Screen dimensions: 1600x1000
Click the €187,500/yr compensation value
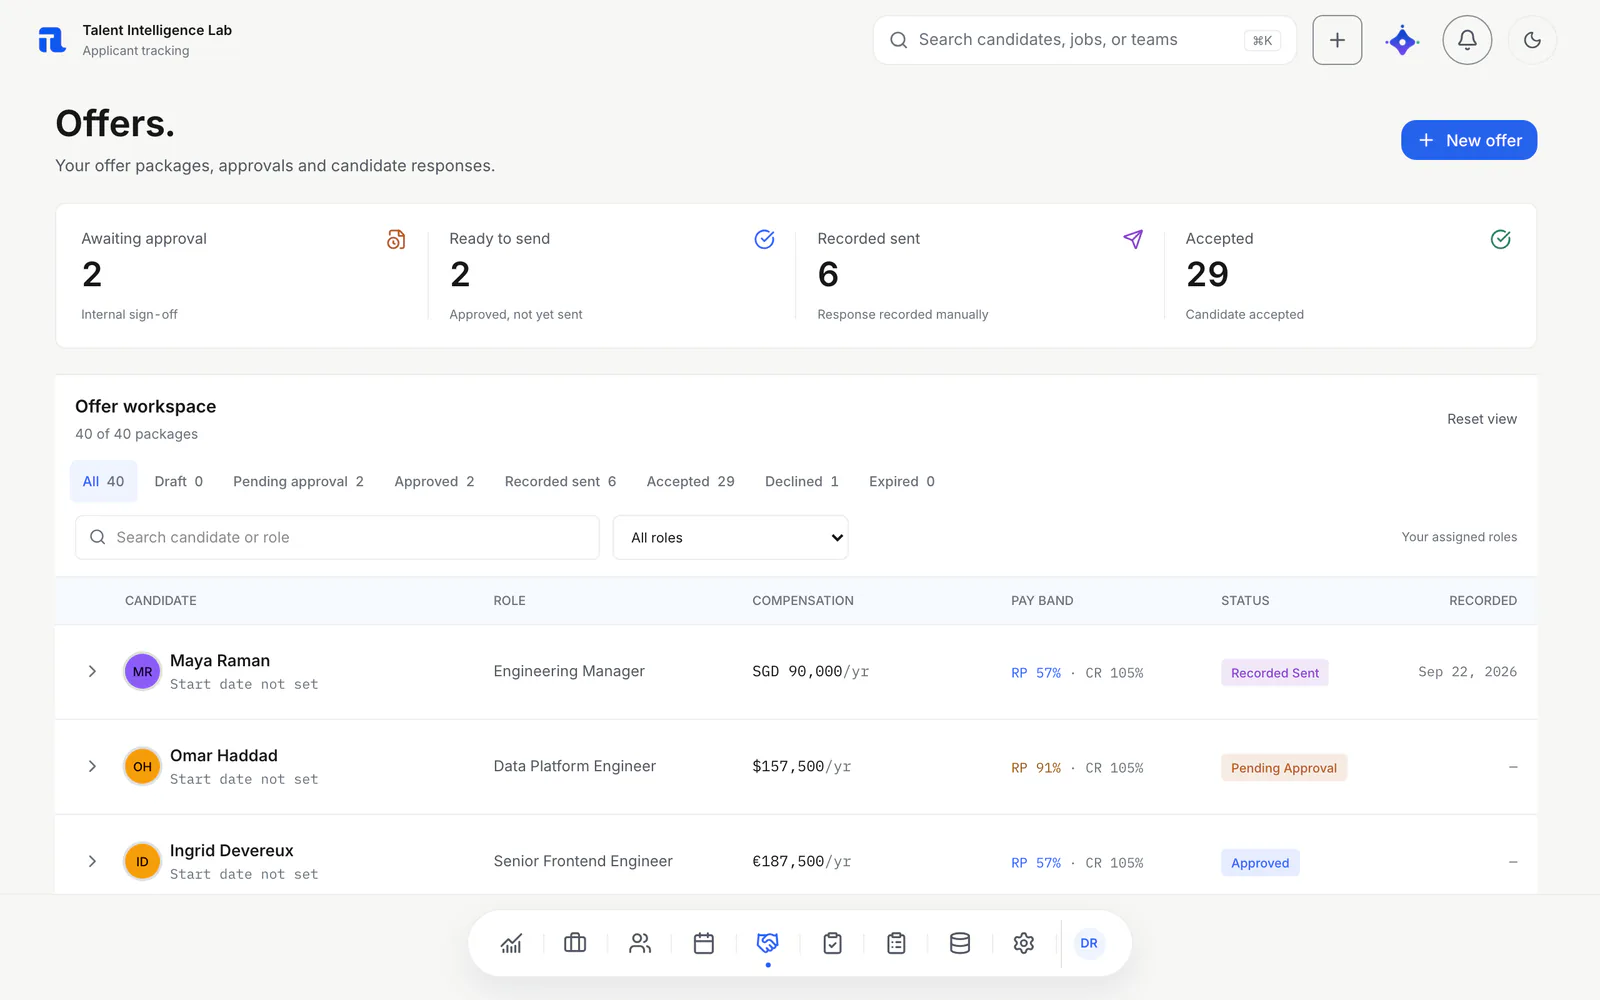coord(801,861)
